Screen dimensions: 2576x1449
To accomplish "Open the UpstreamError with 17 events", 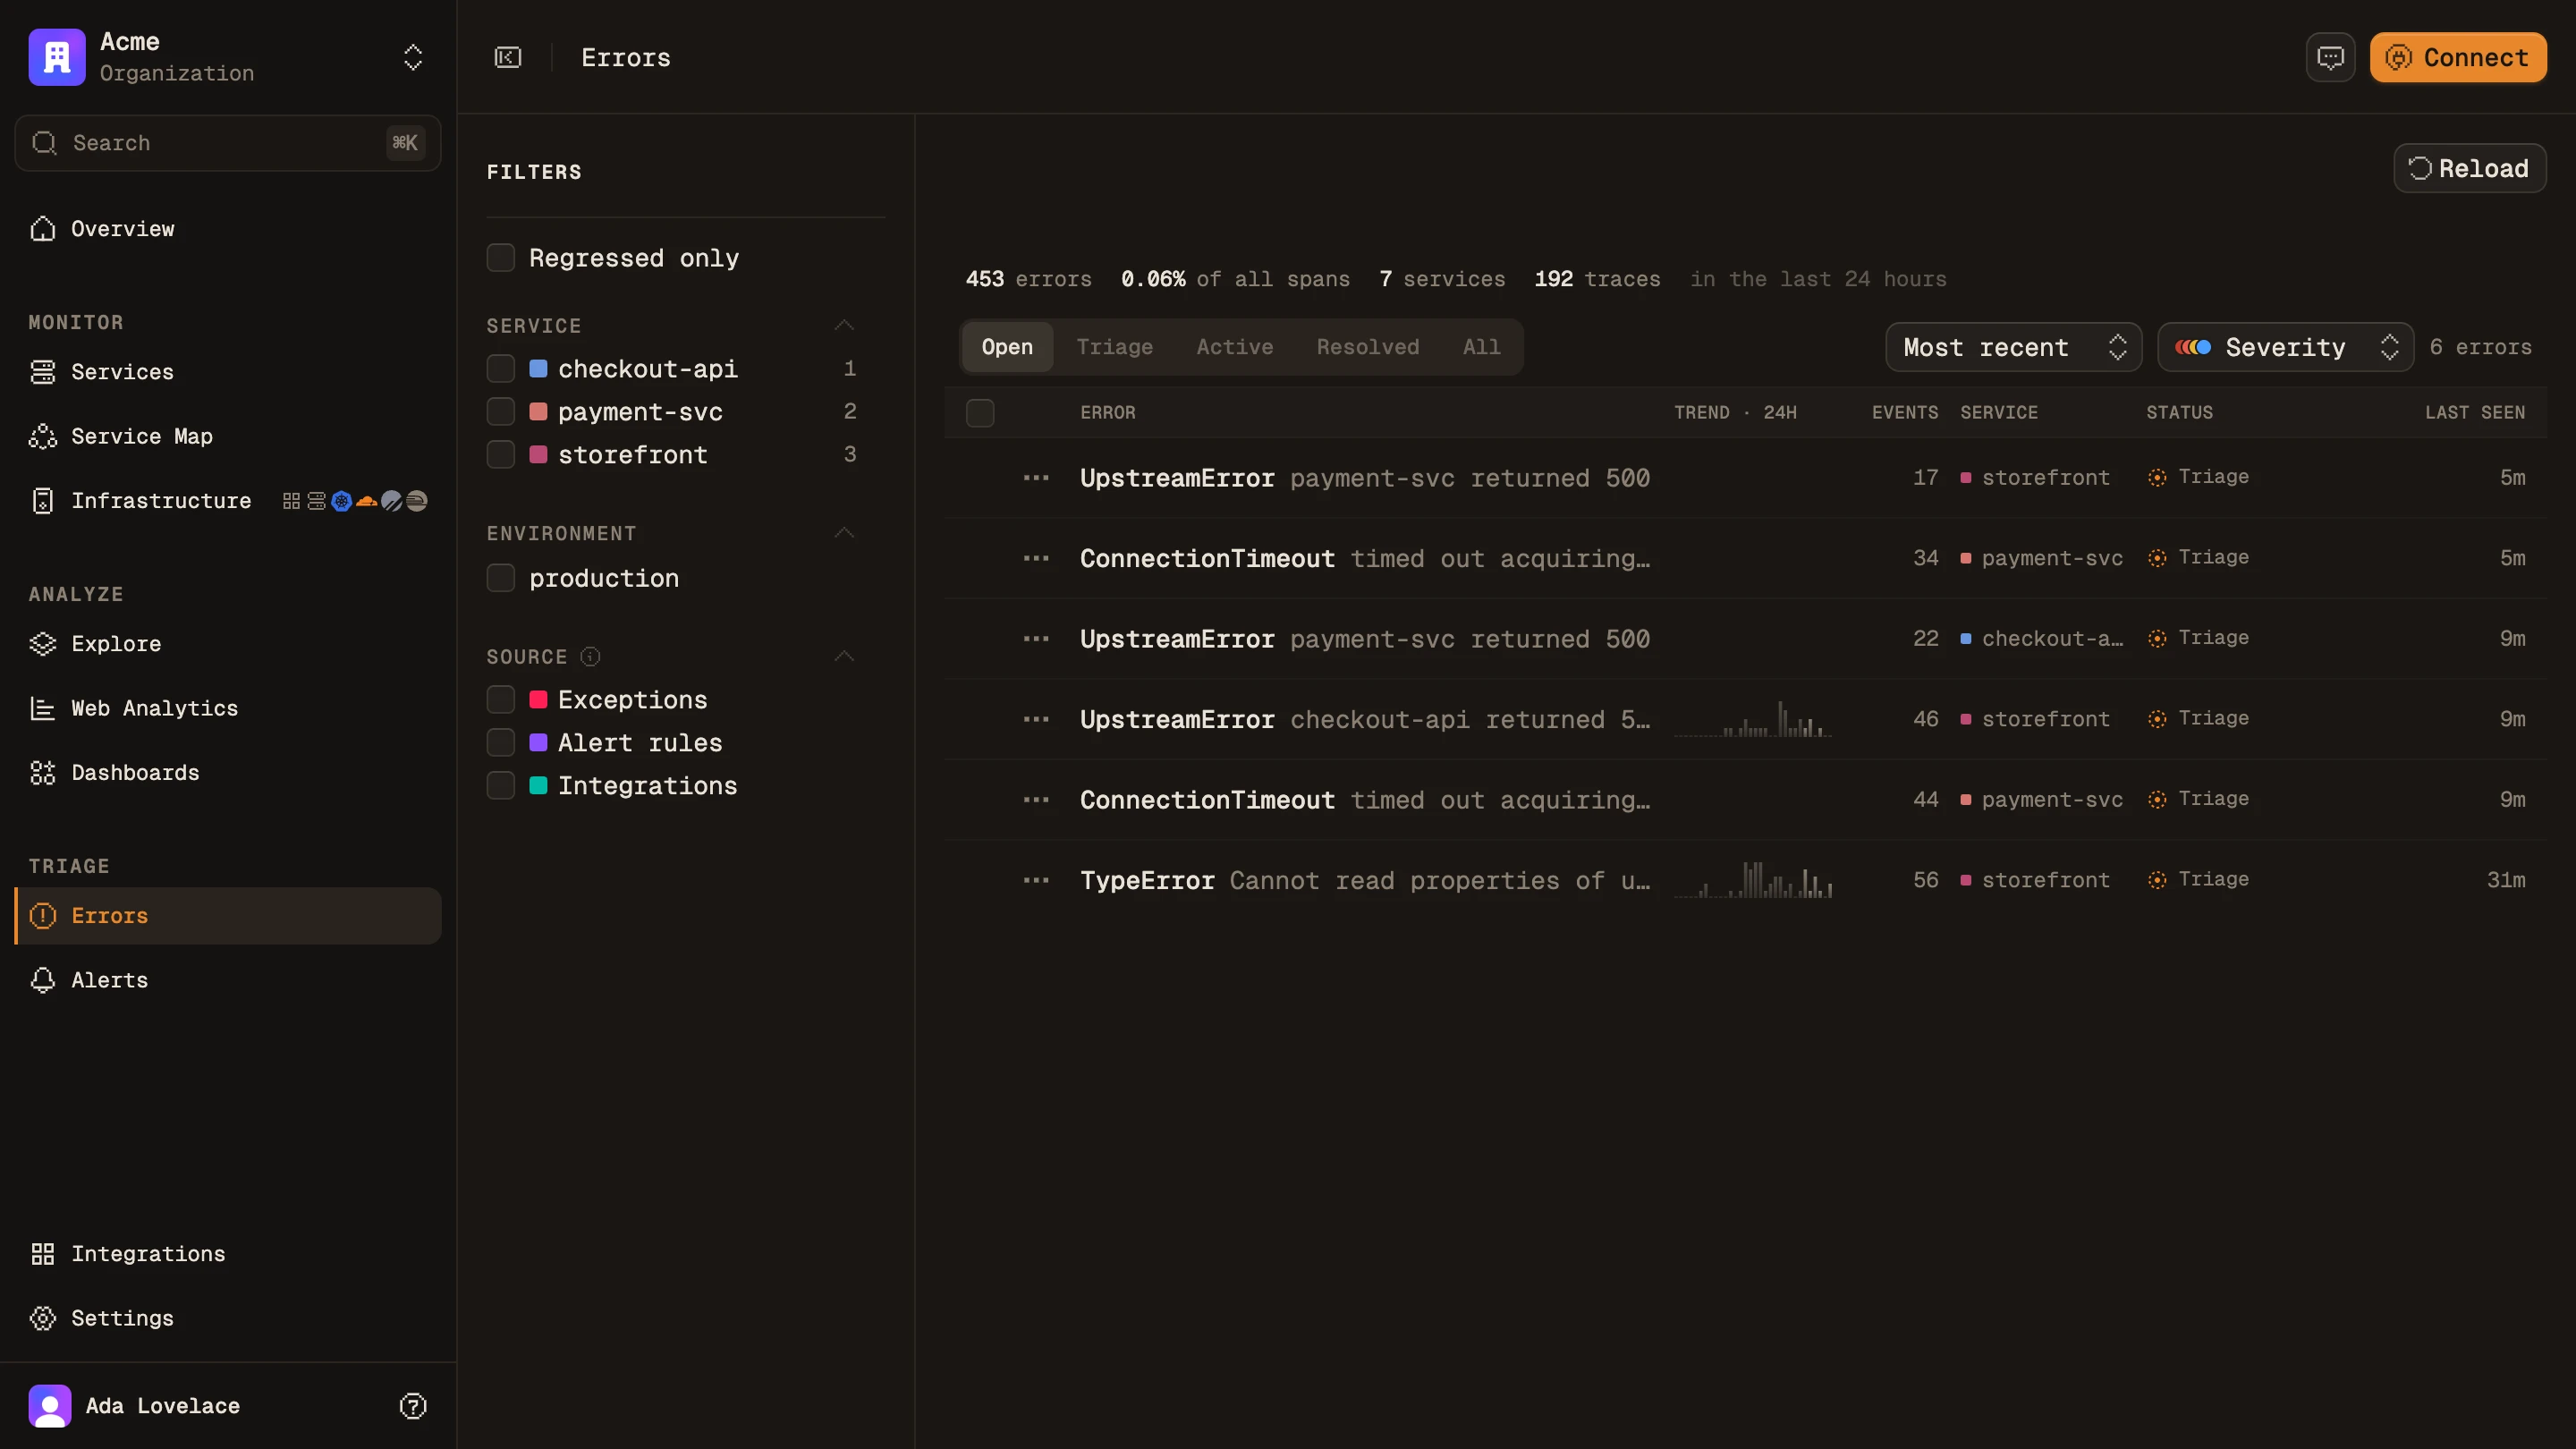I will point(1365,478).
